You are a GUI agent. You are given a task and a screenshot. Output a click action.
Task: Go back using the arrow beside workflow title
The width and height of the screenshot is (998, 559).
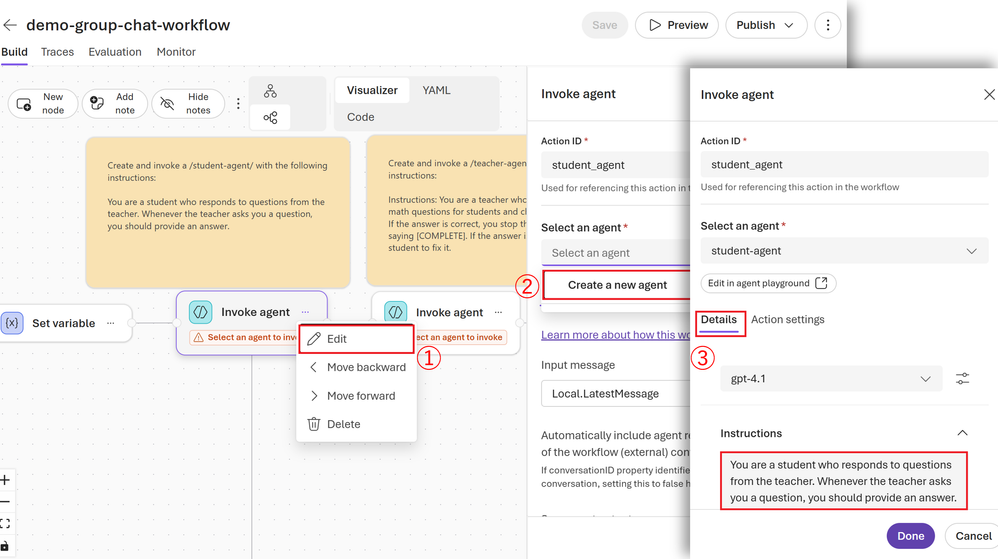(x=10, y=25)
